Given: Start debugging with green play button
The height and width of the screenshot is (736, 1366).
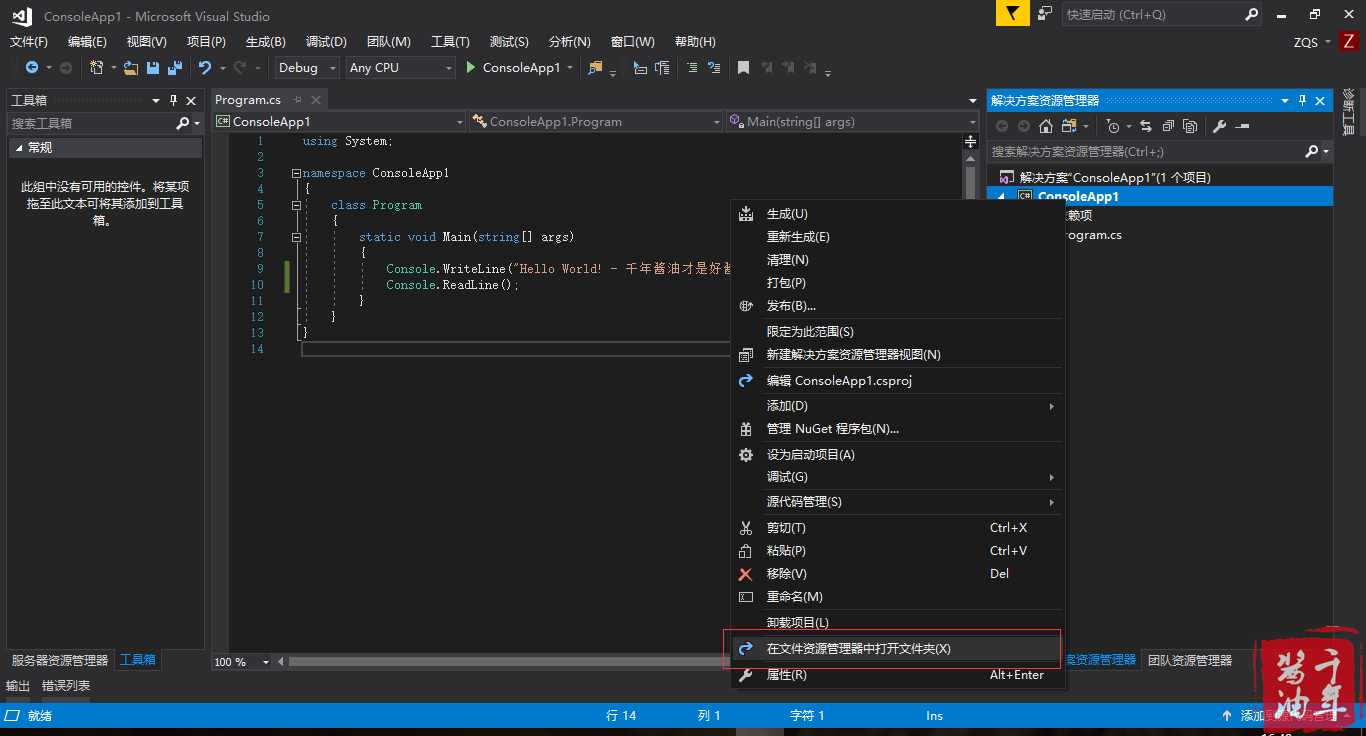Looking at the screenshot, I should pyautogui.click(x=472, y=68).
